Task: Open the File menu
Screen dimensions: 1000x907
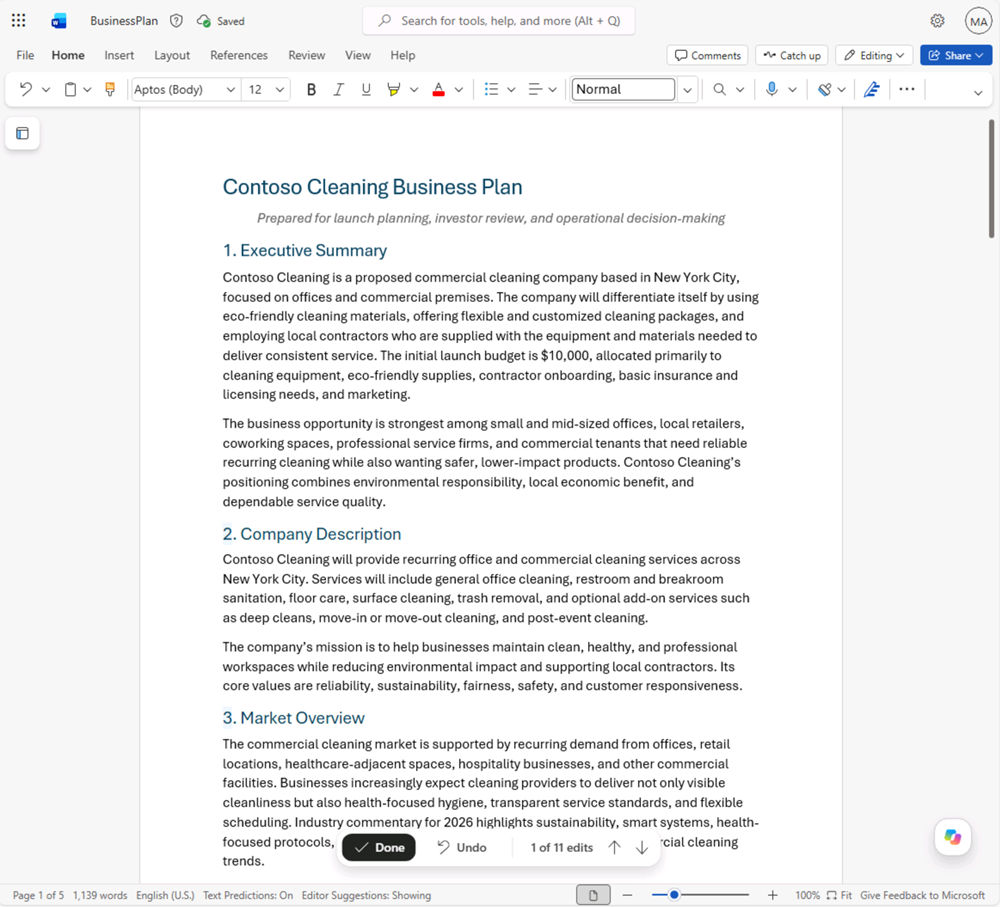Action: point(25,55)
